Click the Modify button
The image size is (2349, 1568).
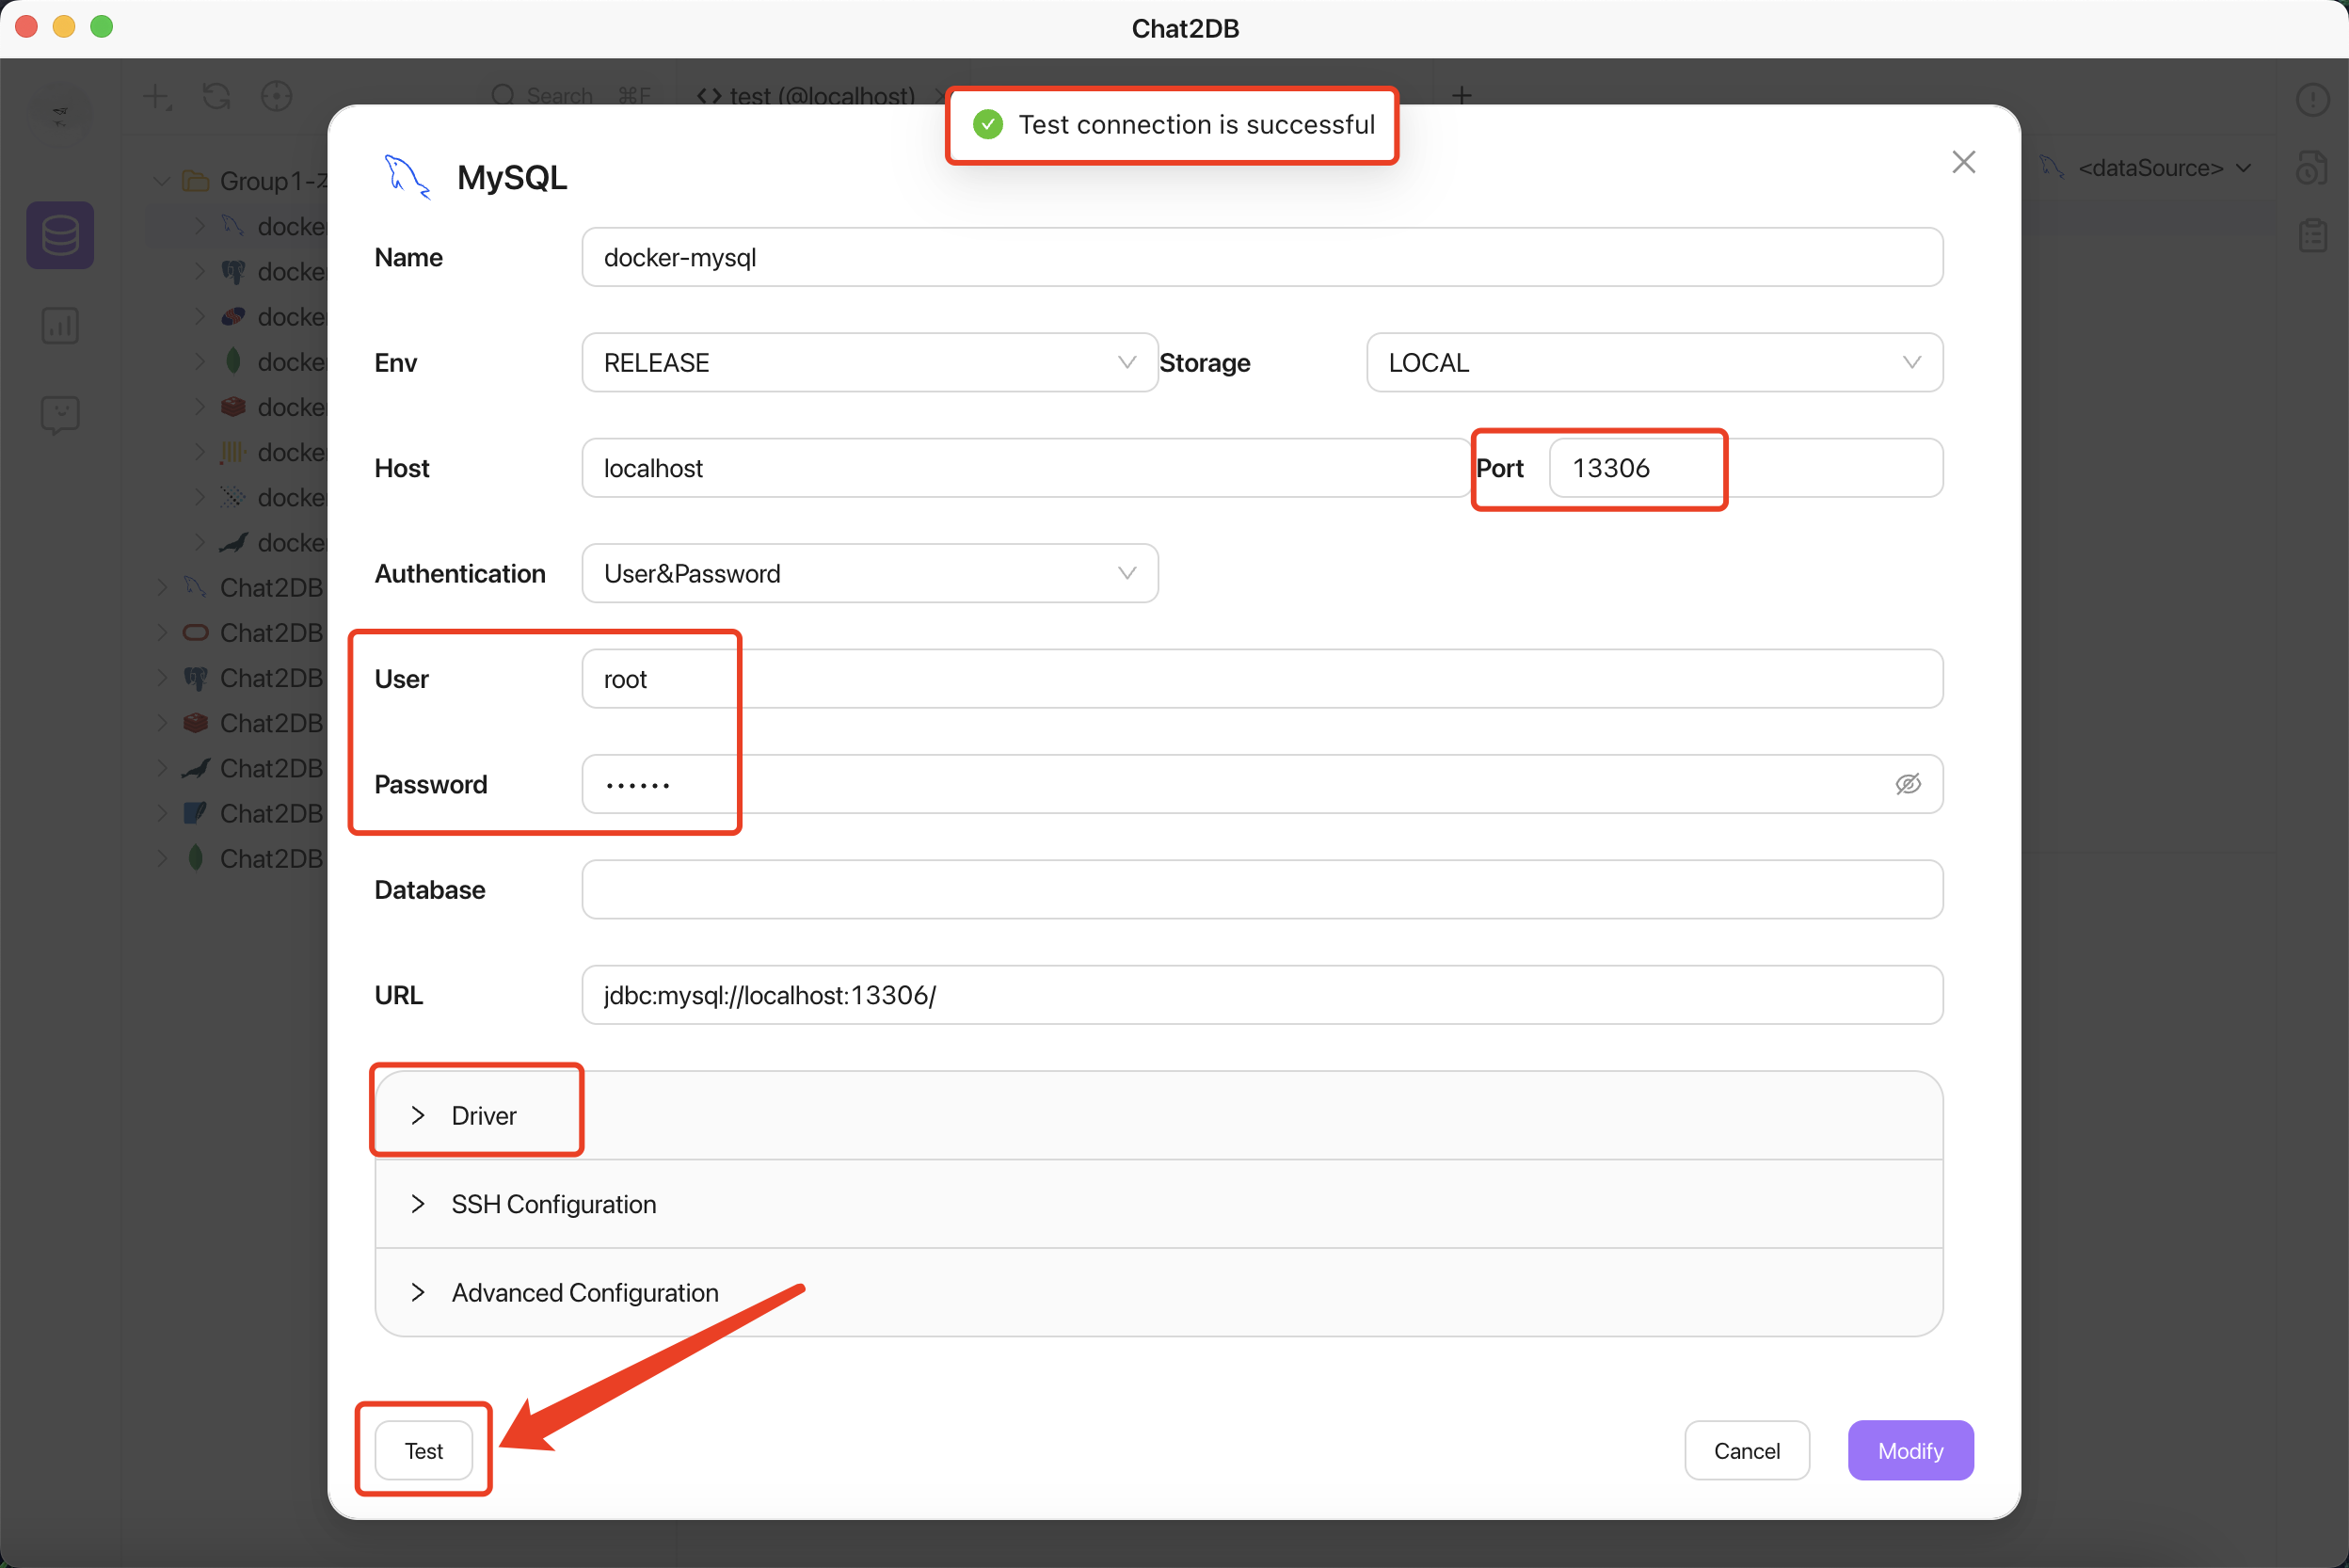pyautogui.click(x=1910, y=1451)
